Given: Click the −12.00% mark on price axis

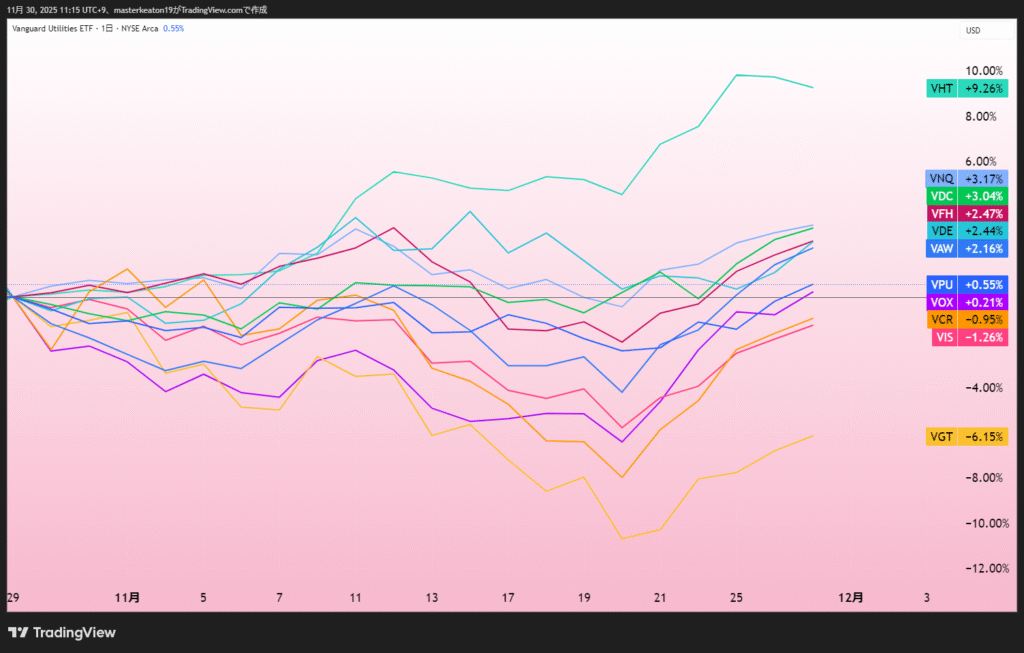Looking at the screenshot, I should (981, 568).
